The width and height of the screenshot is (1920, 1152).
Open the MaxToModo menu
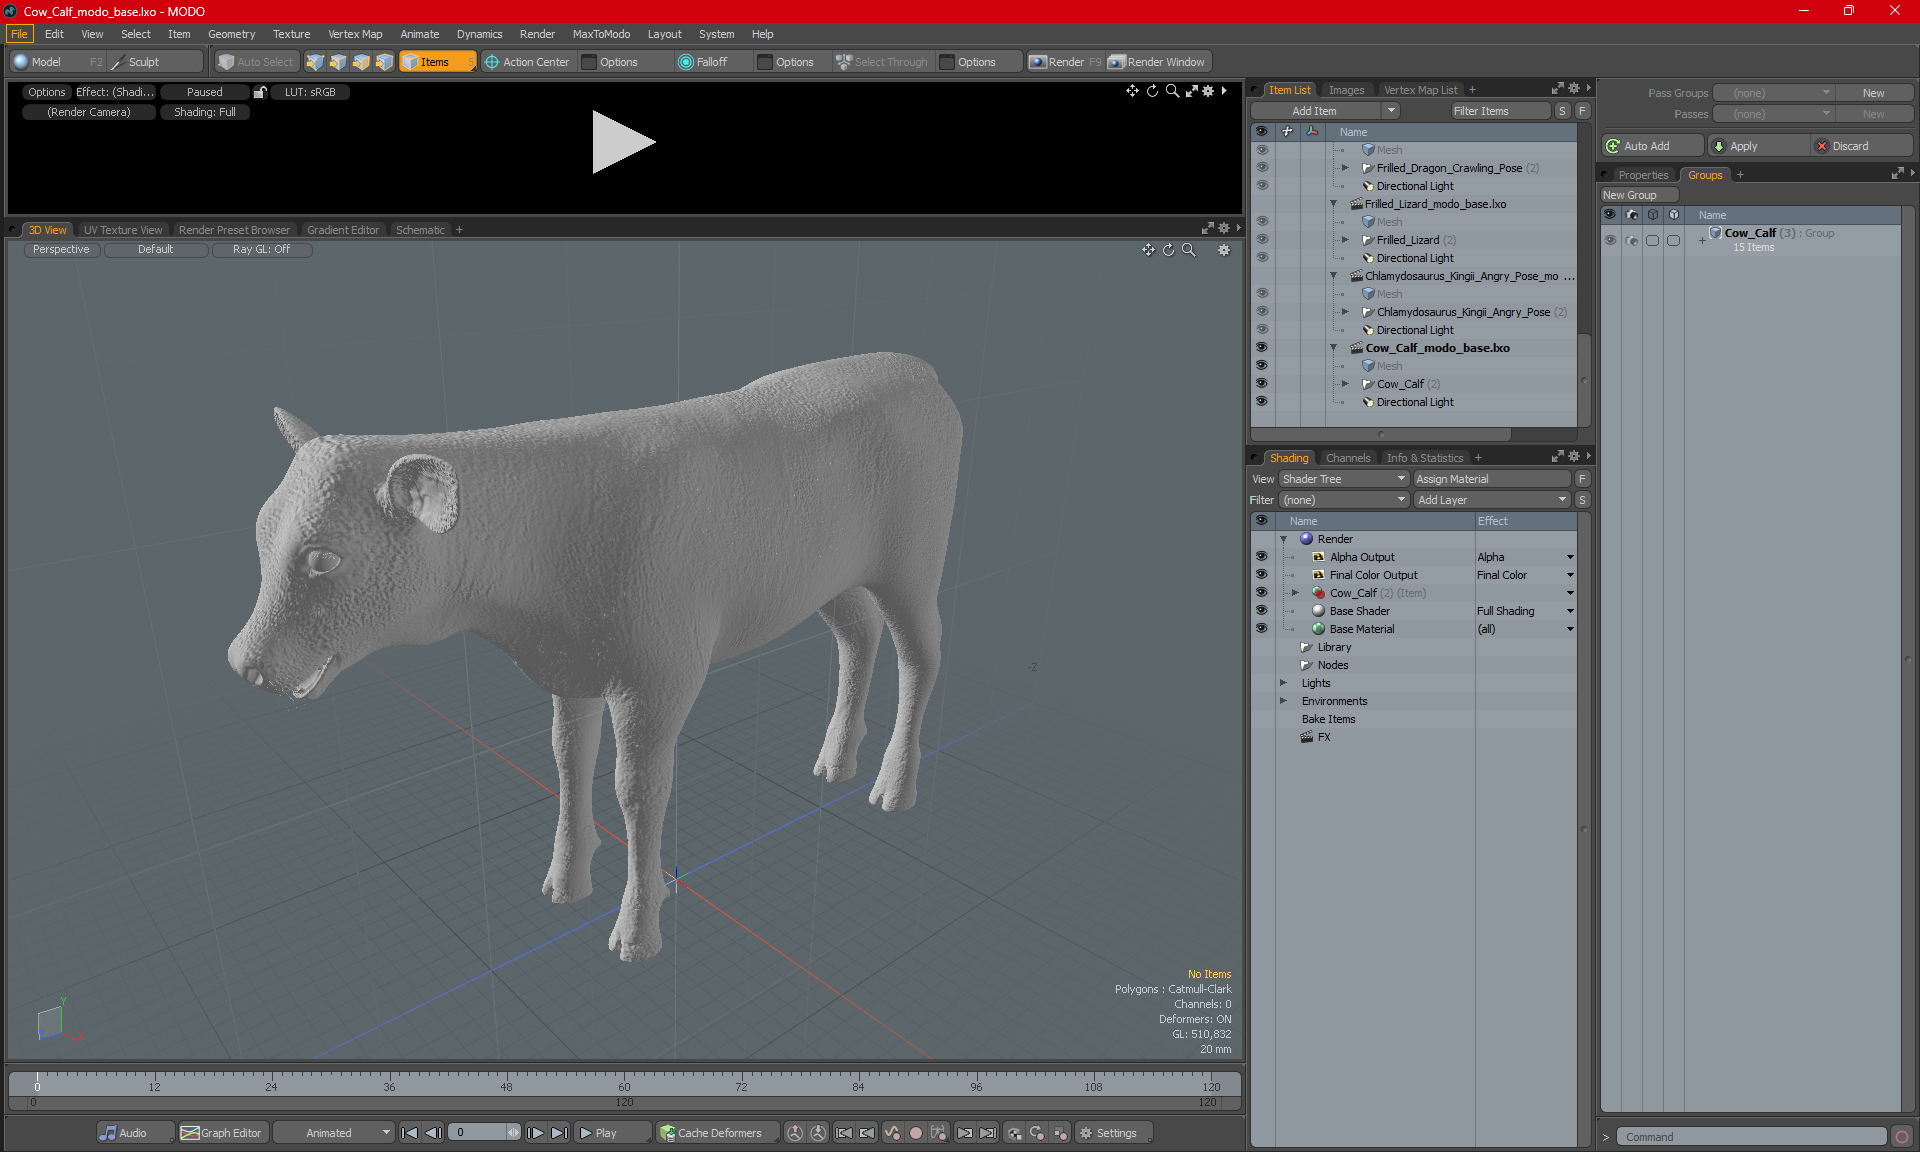pyautogui.click(x=601, y=34)
